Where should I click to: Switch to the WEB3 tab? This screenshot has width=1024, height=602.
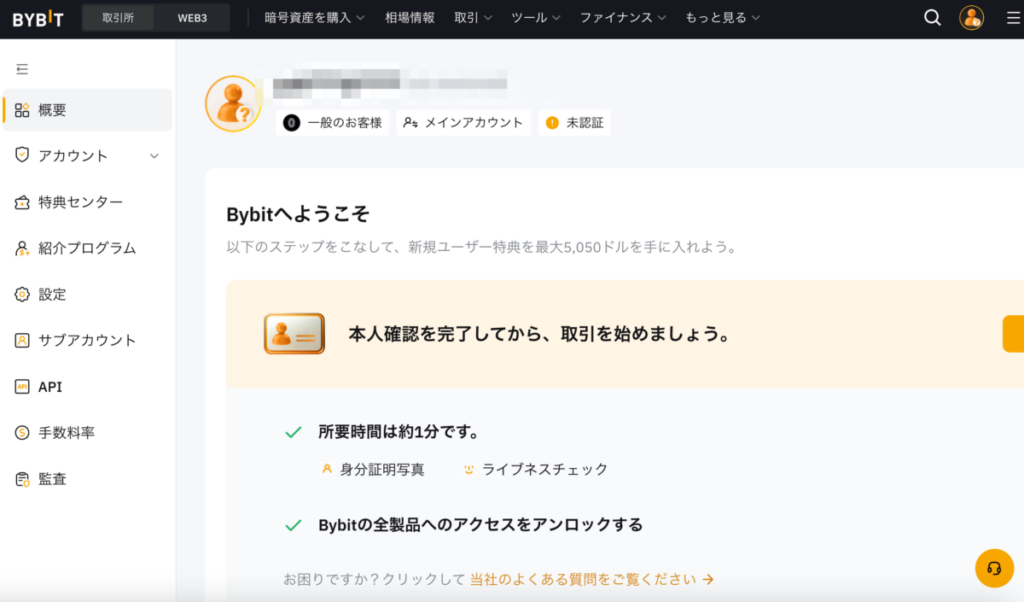tap(192, 18)
